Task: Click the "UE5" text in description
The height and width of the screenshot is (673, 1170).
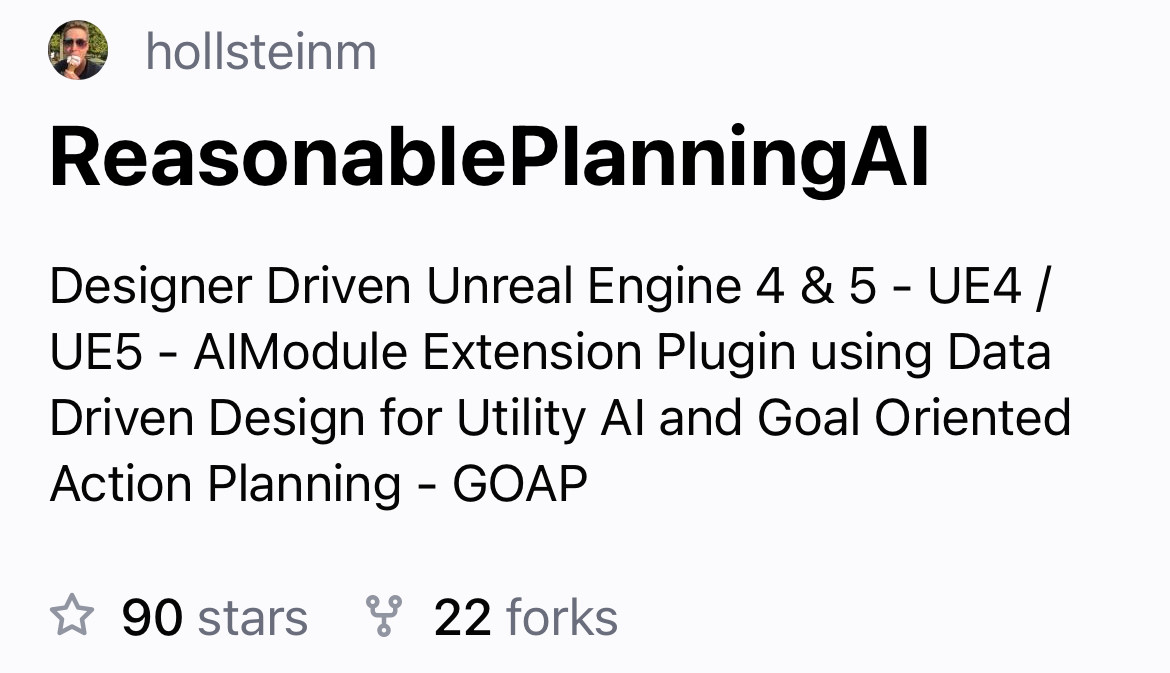Action: (x=96, y=351)
